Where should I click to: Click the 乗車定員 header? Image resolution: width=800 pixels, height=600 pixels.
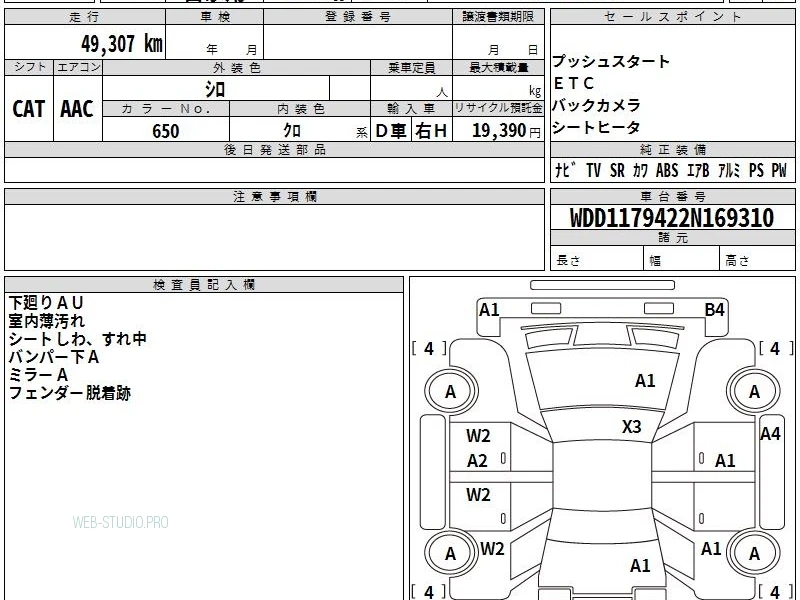pos(411,68)
